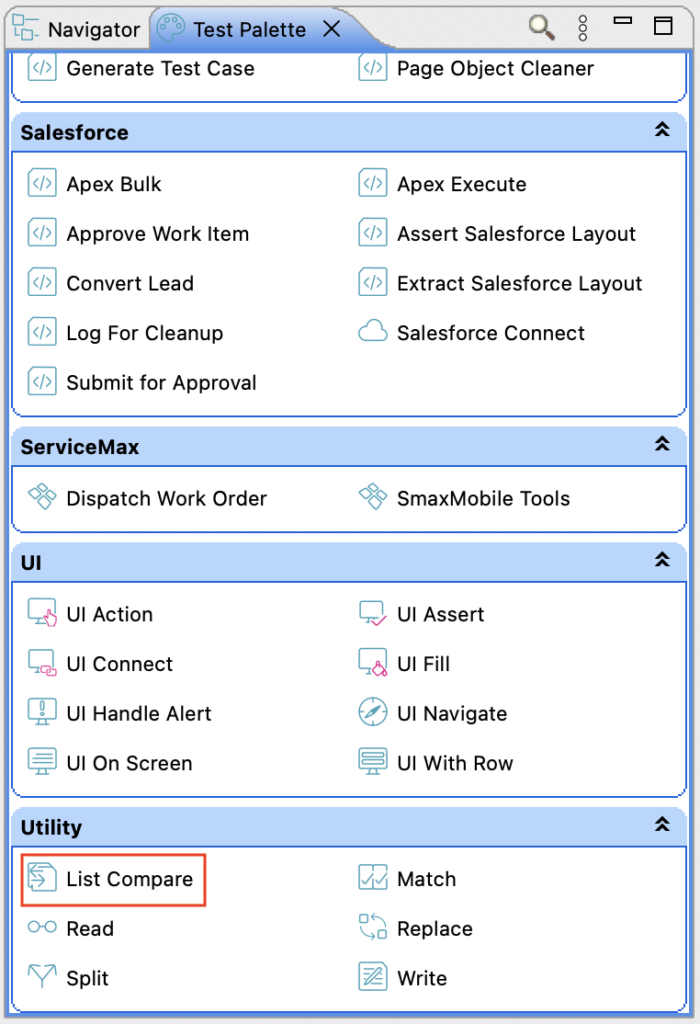
Task: Collapse the ServiceMax section
Action: click(x=661, y=445)
